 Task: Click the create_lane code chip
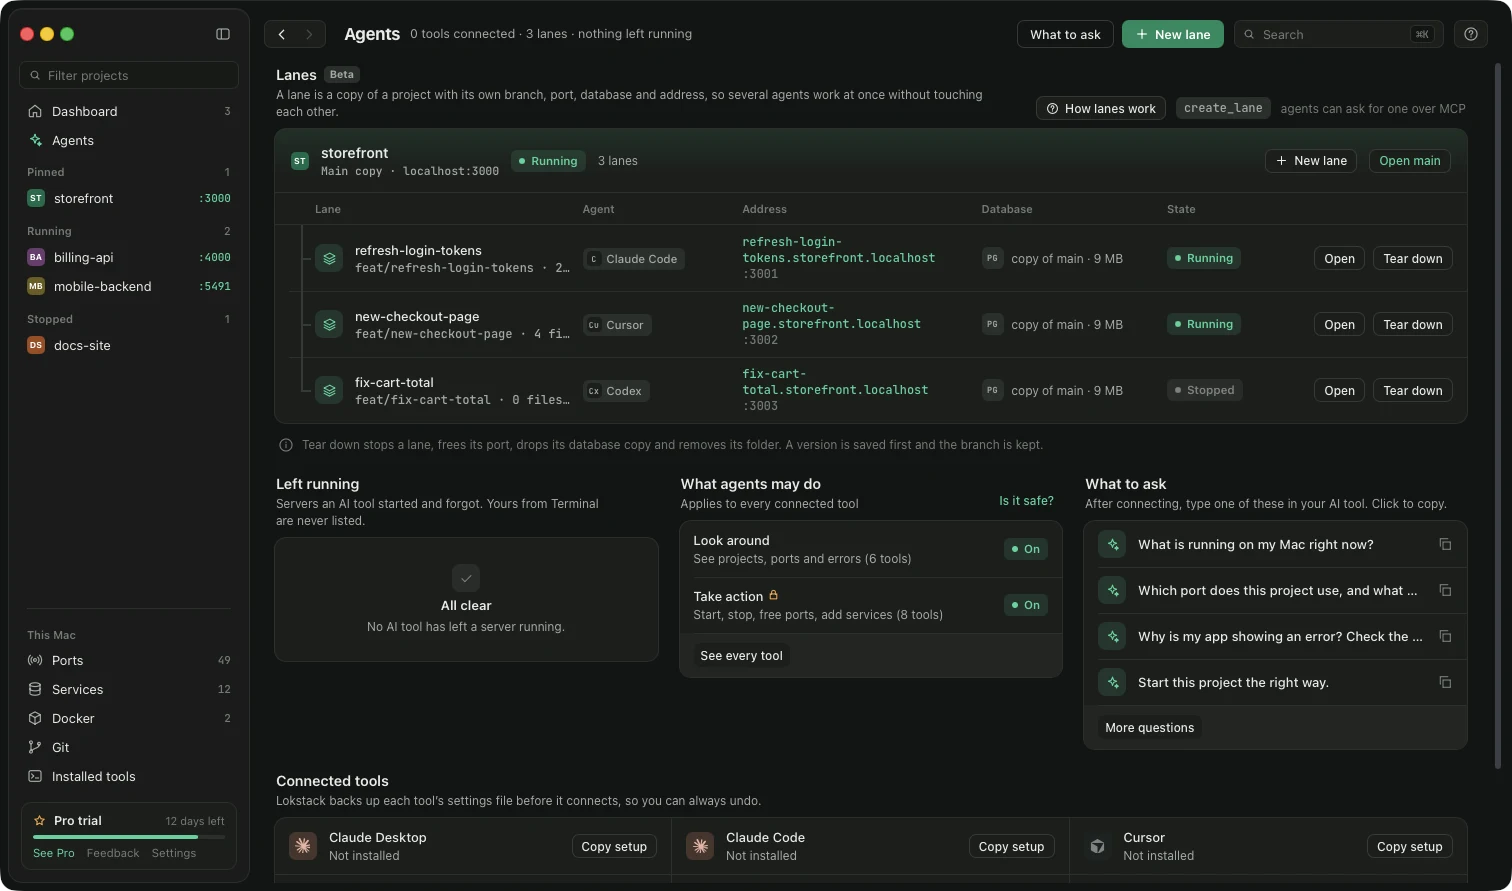point(1223,108)
